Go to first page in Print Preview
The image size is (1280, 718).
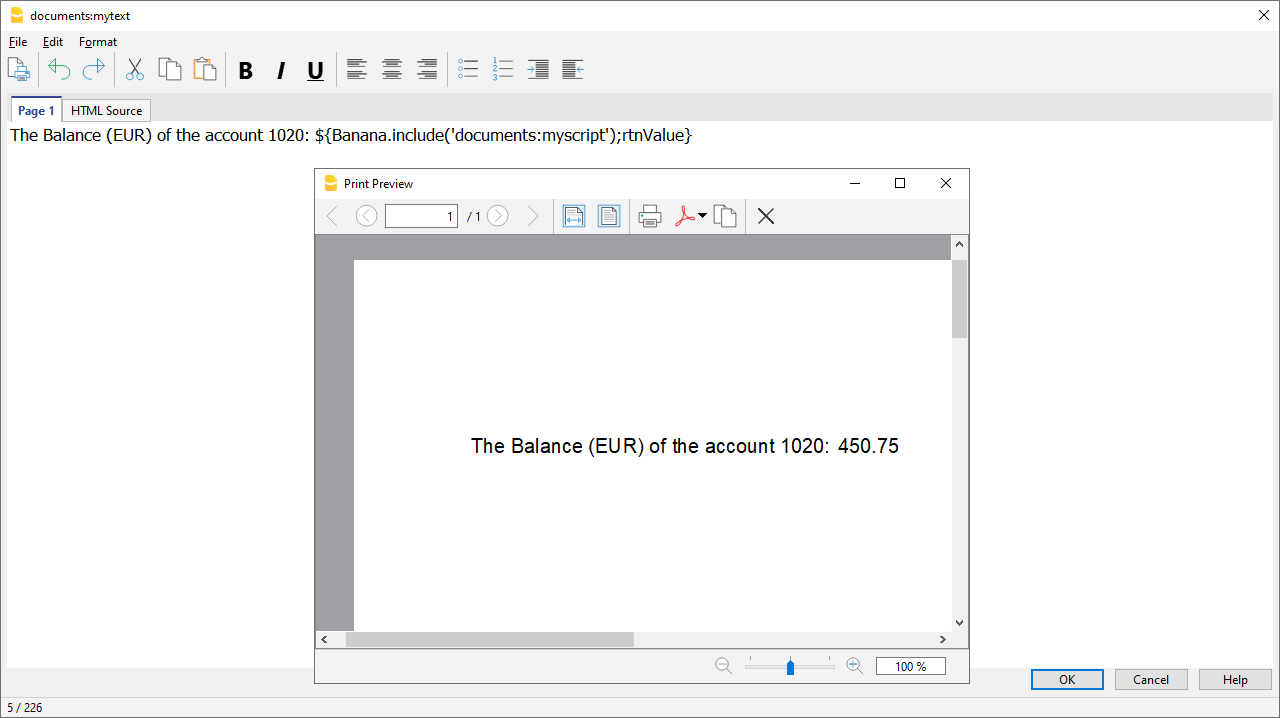(x=333, y=216)
